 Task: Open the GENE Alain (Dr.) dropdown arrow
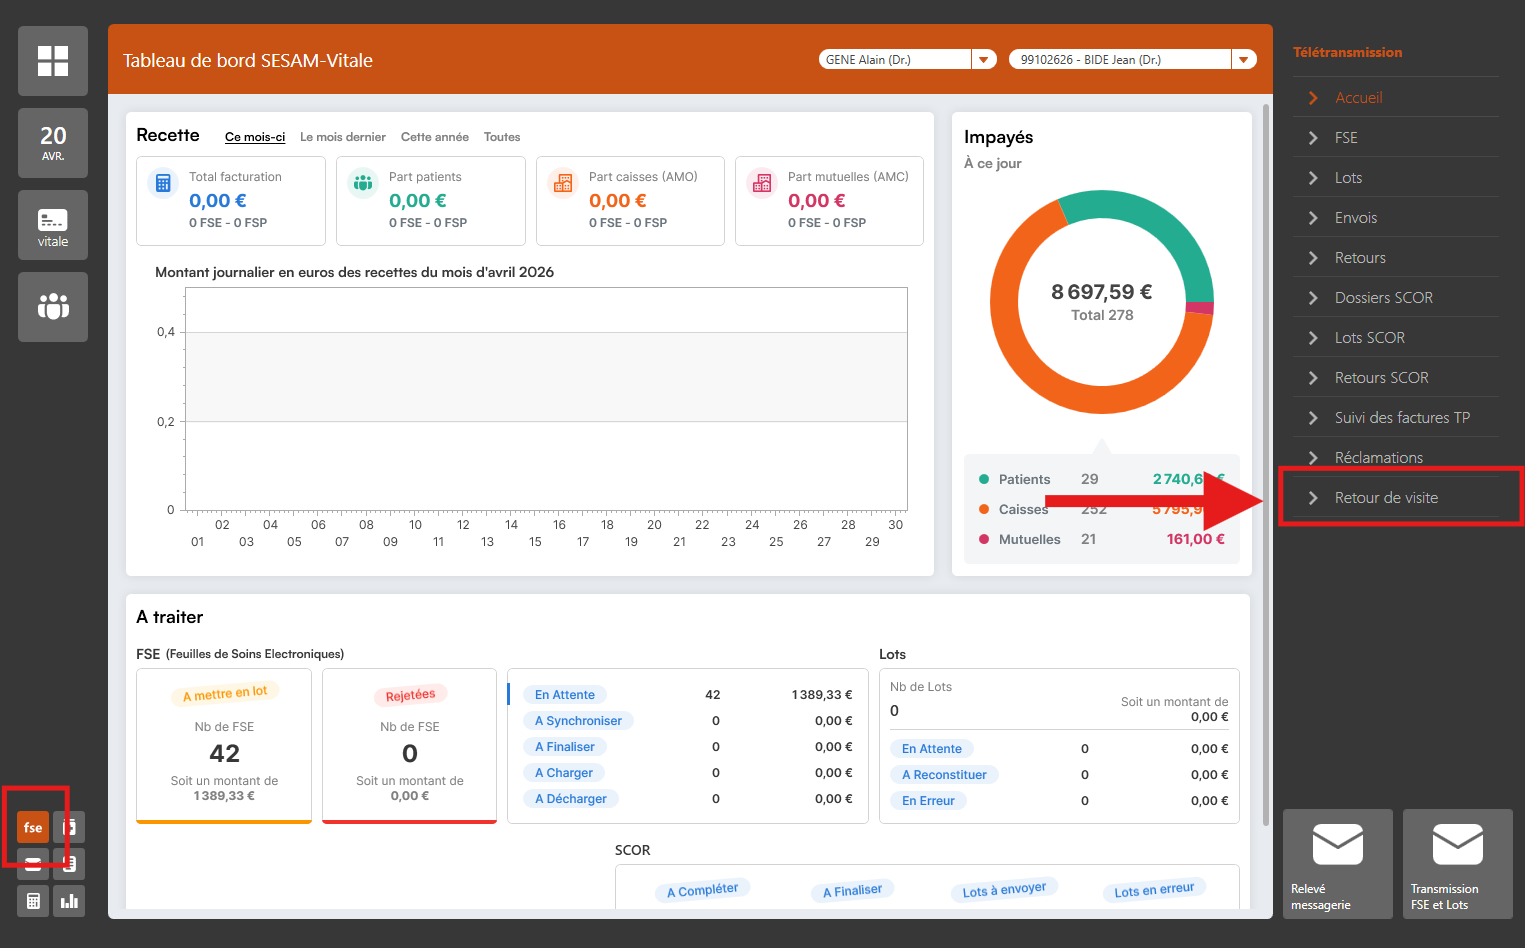tap(984, 60)
